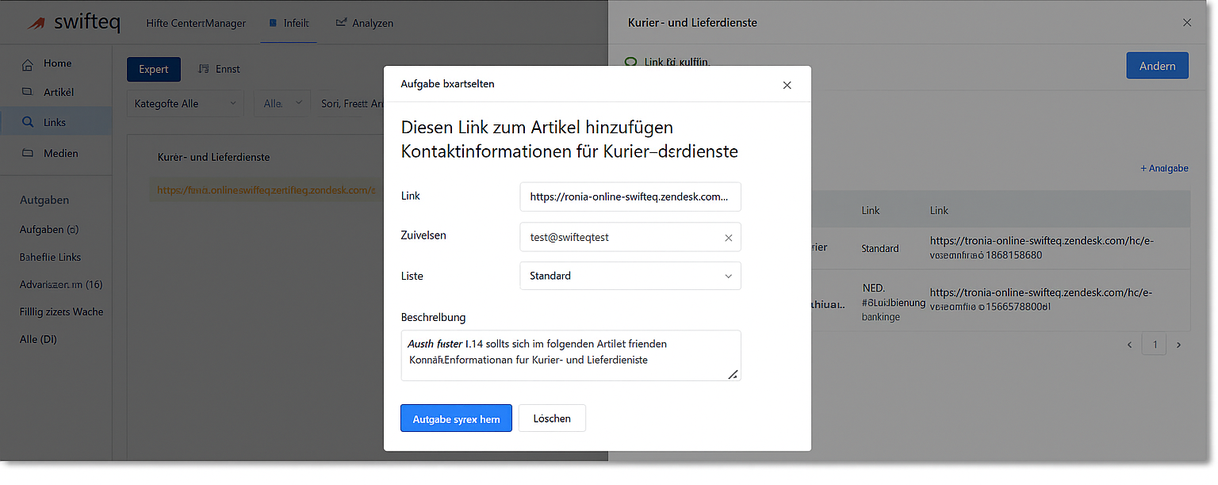
Task: Select Aufgaben (S) in the sidebar
Action: click(x=49, y=229)
